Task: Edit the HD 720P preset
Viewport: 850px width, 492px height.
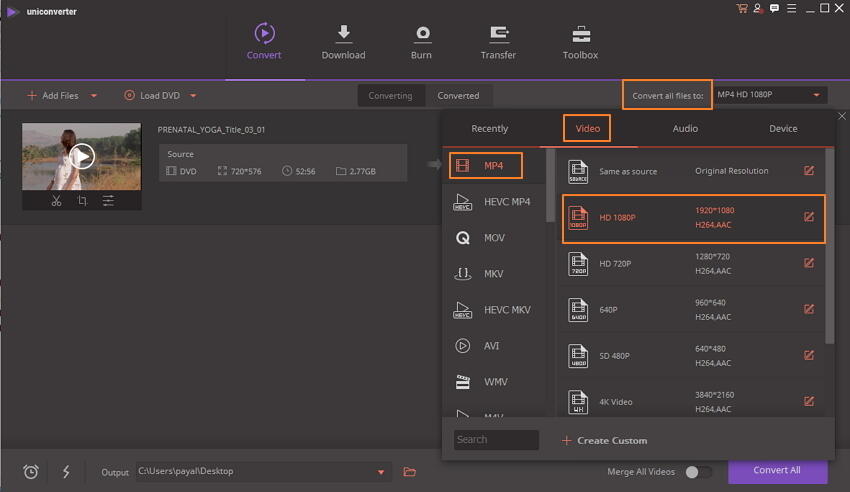Action: pyautogui.click(x=809, y=263)
